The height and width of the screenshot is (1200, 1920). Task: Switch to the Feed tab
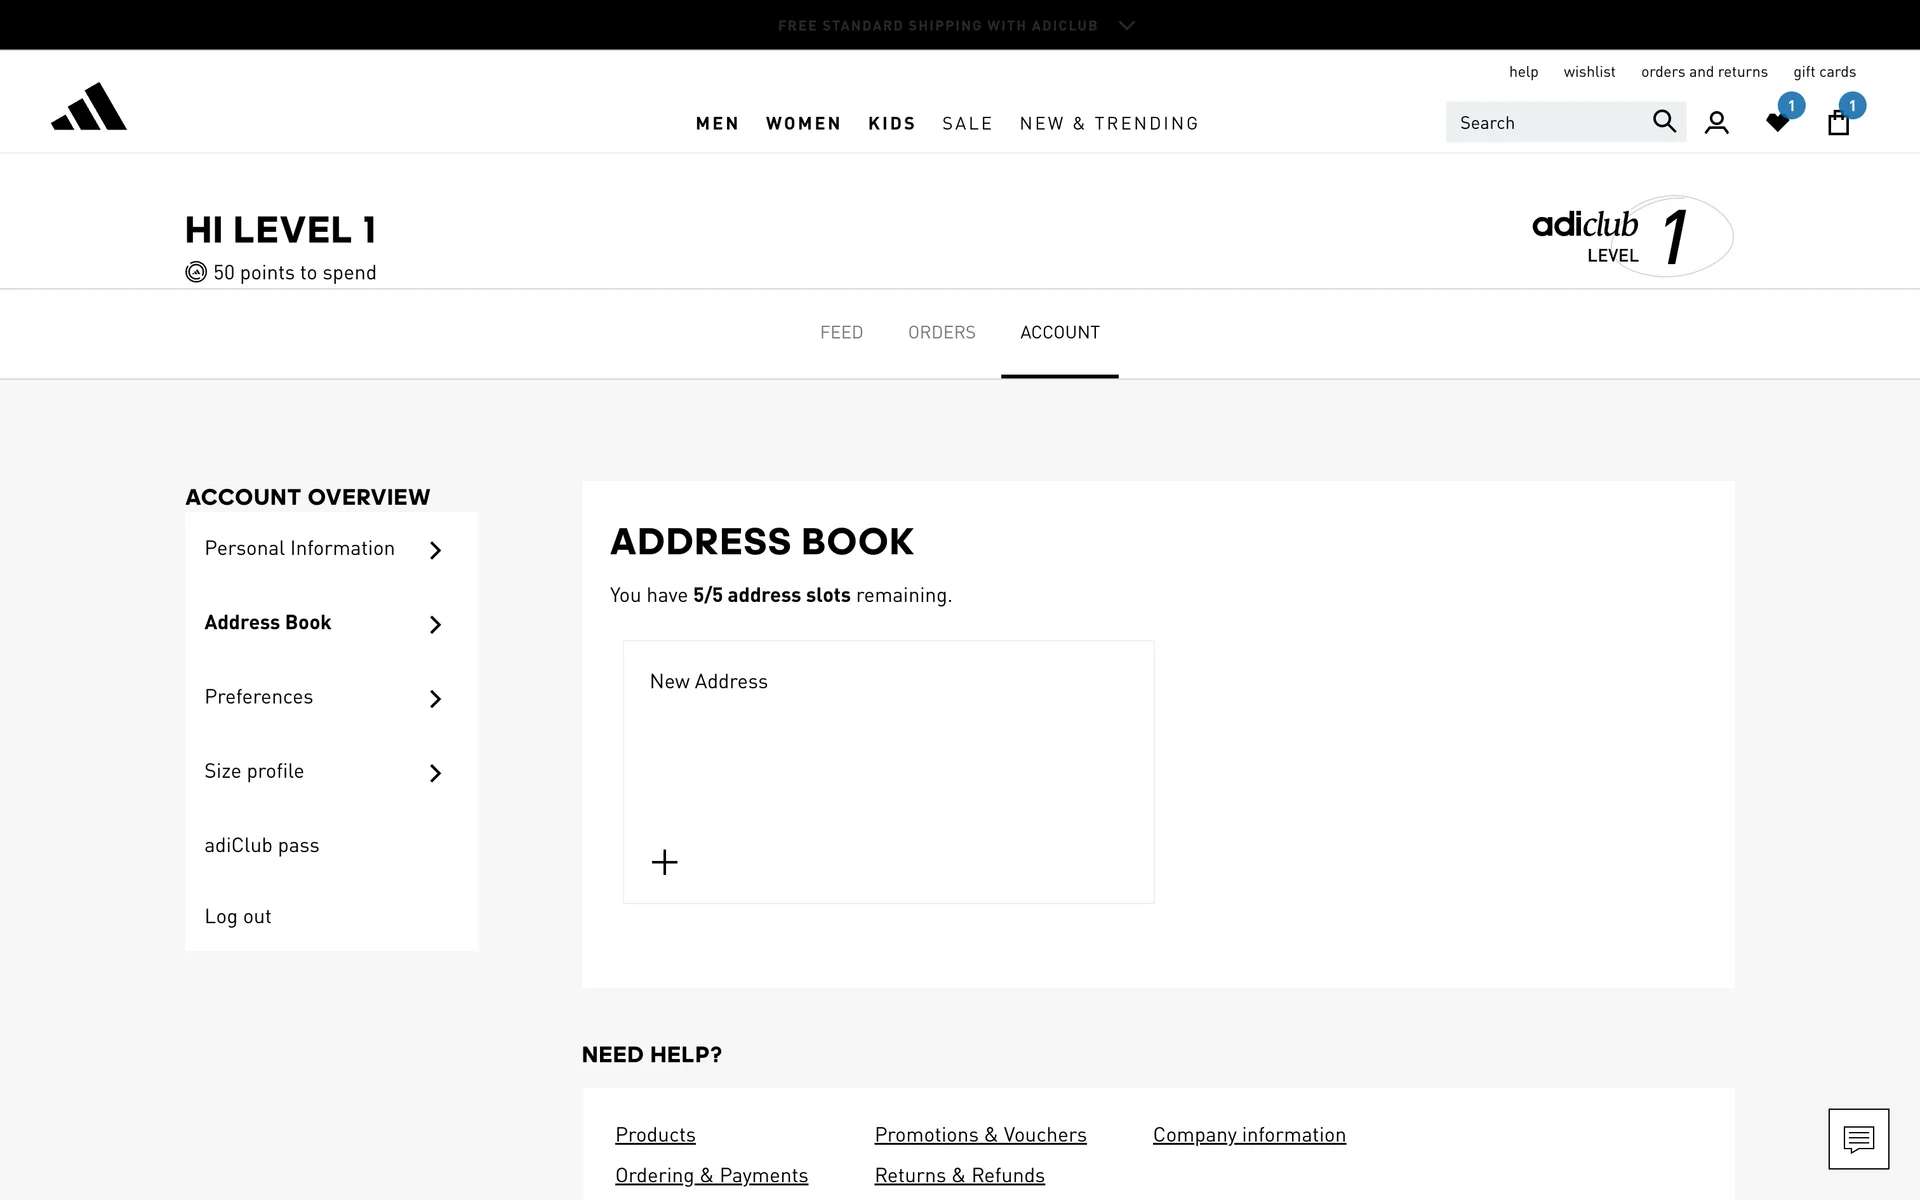point(841,332)
